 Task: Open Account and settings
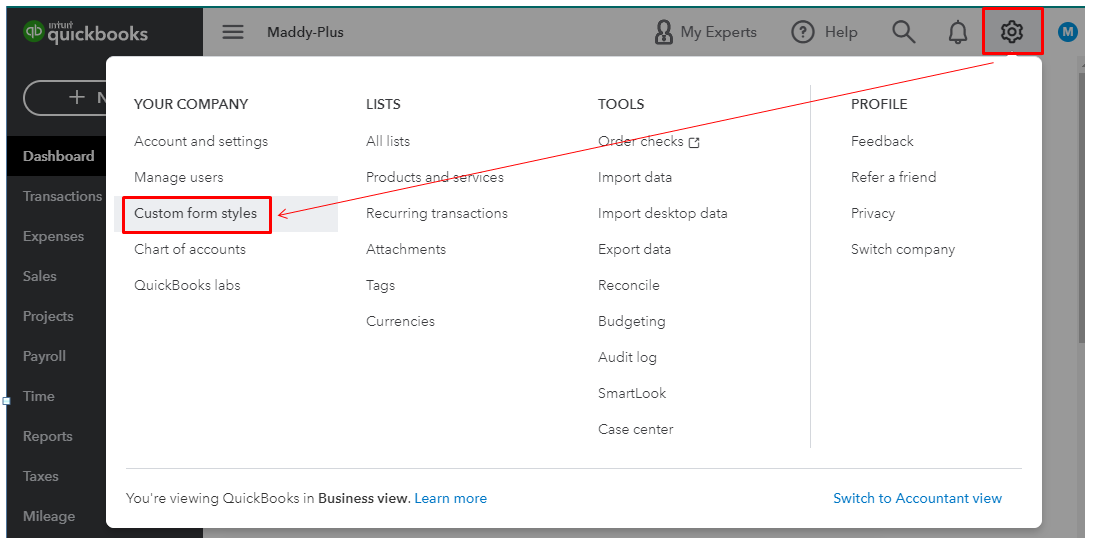(x=201, y=141)
